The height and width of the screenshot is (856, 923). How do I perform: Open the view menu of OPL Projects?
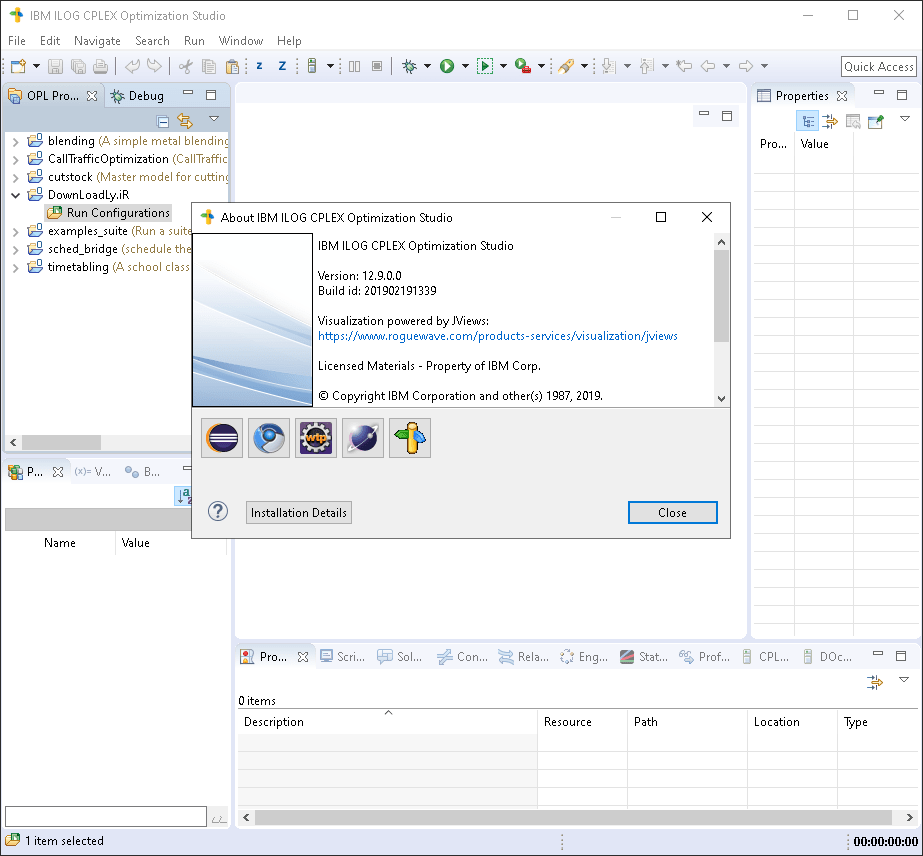[x=213, y=120]
